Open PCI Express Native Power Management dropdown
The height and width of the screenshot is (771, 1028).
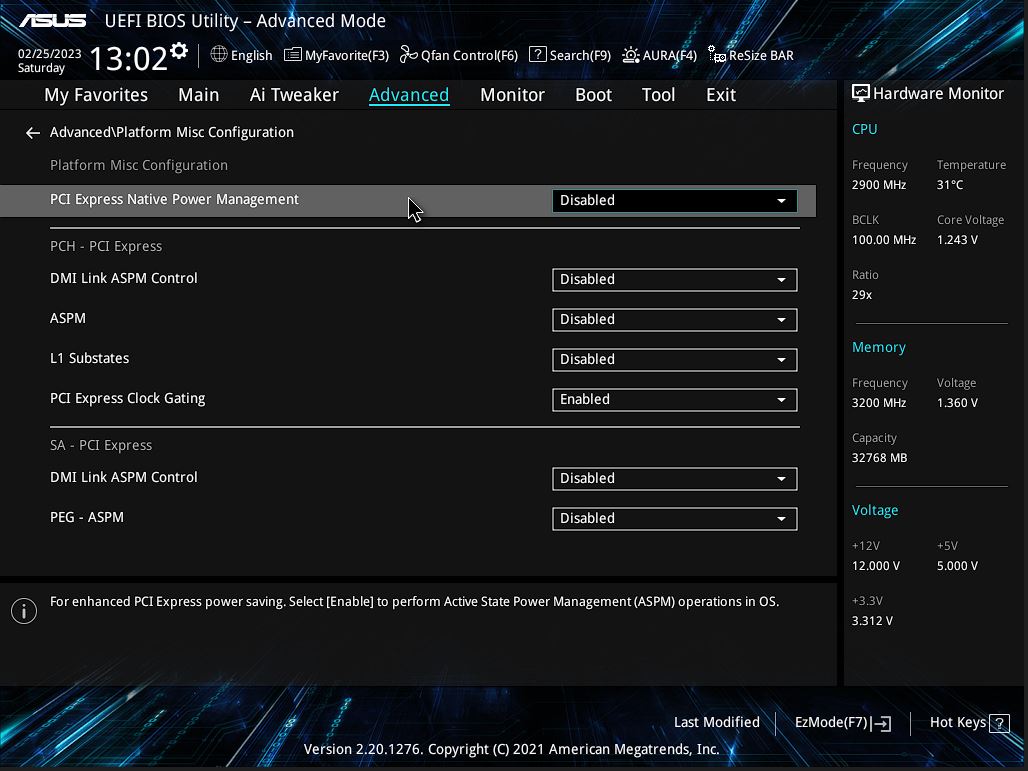pyautogui.click(x=675, y=201)
